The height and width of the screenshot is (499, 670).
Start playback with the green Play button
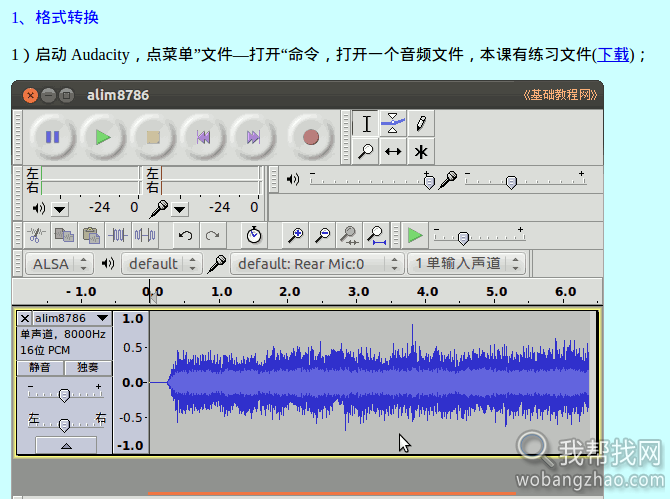pos(103,138)
